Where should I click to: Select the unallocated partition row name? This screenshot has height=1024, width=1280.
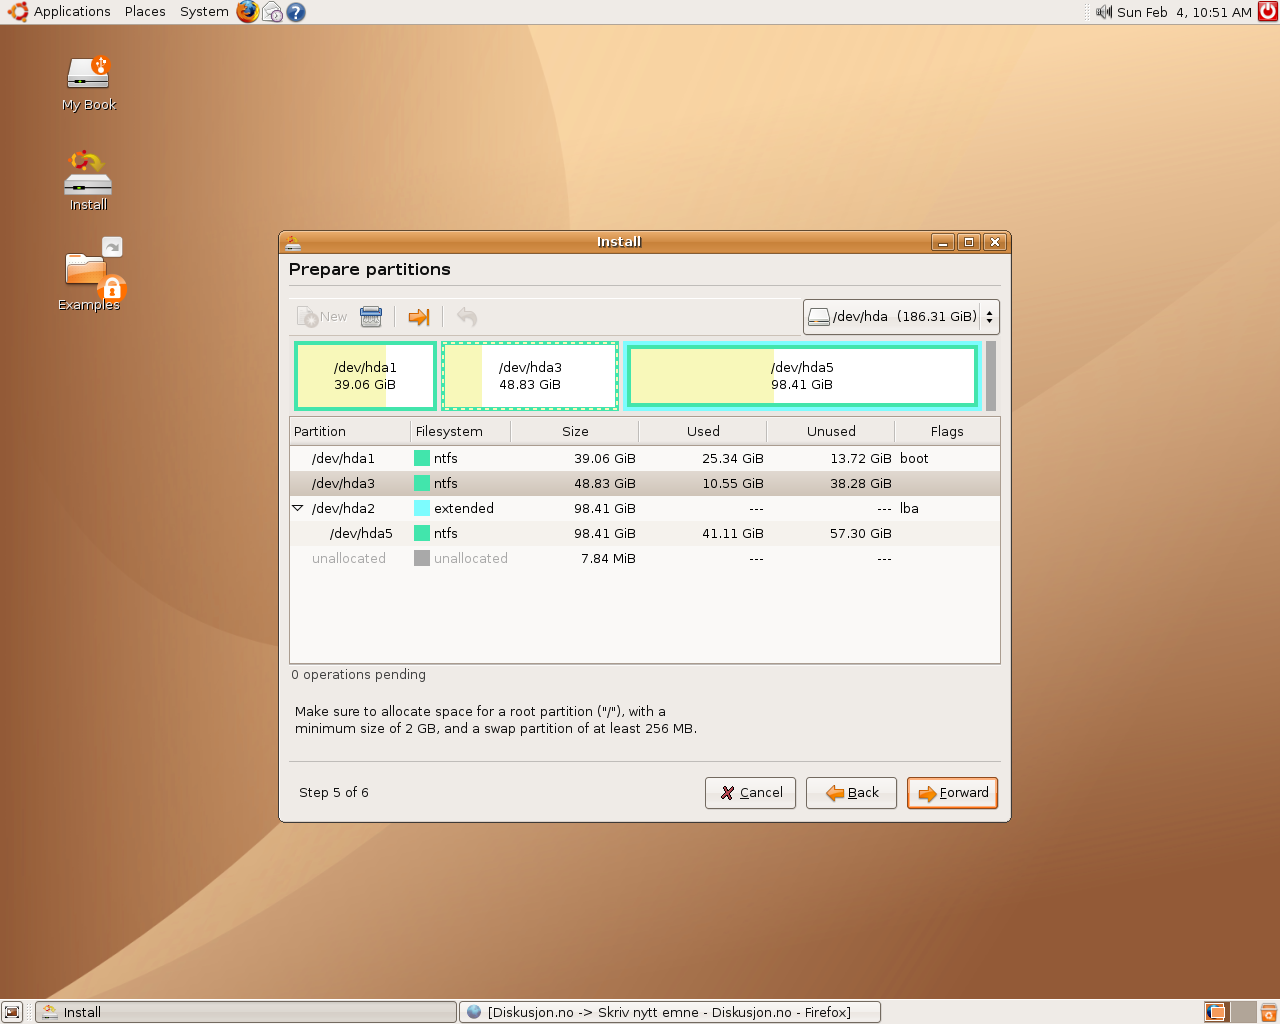349,559
